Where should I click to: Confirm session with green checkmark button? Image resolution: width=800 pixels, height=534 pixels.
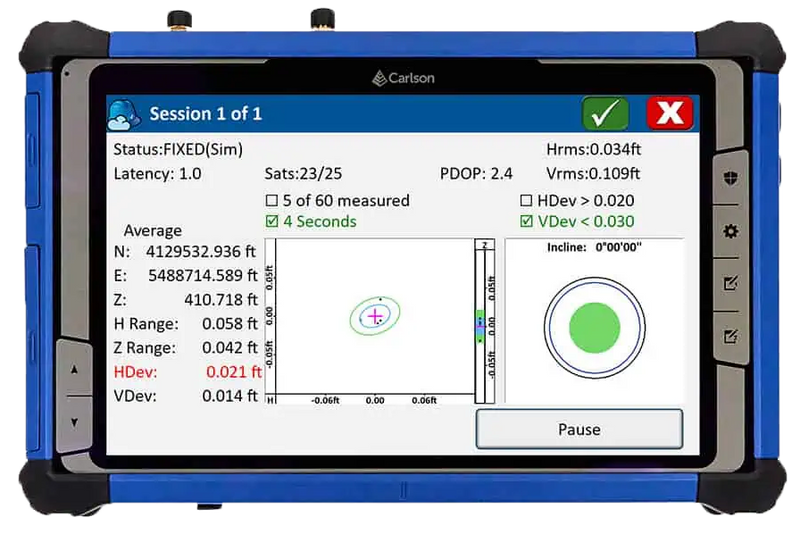tap(605, 113)
